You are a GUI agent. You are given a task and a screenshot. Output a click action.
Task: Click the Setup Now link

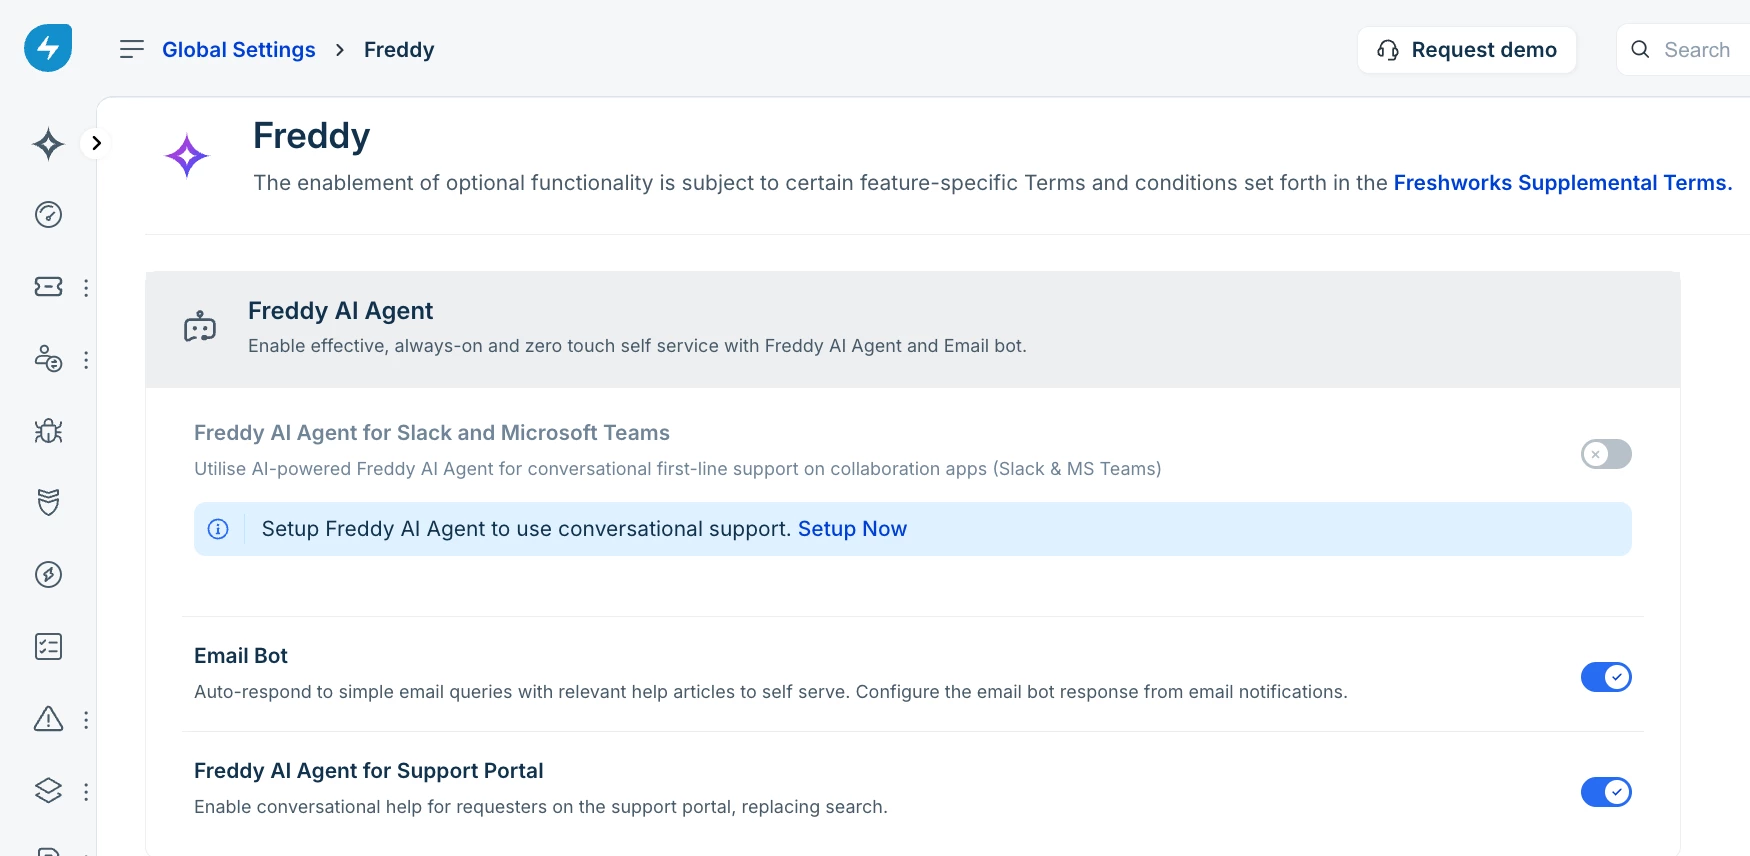(x=852, y=529)
